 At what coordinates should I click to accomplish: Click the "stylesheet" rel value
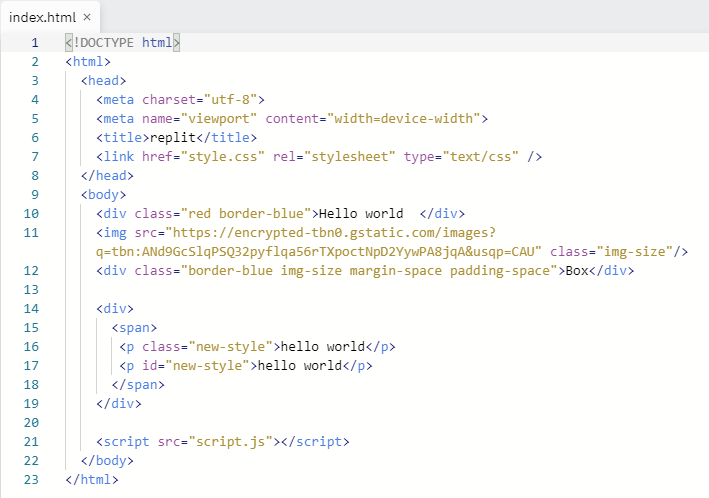(350, 157)
